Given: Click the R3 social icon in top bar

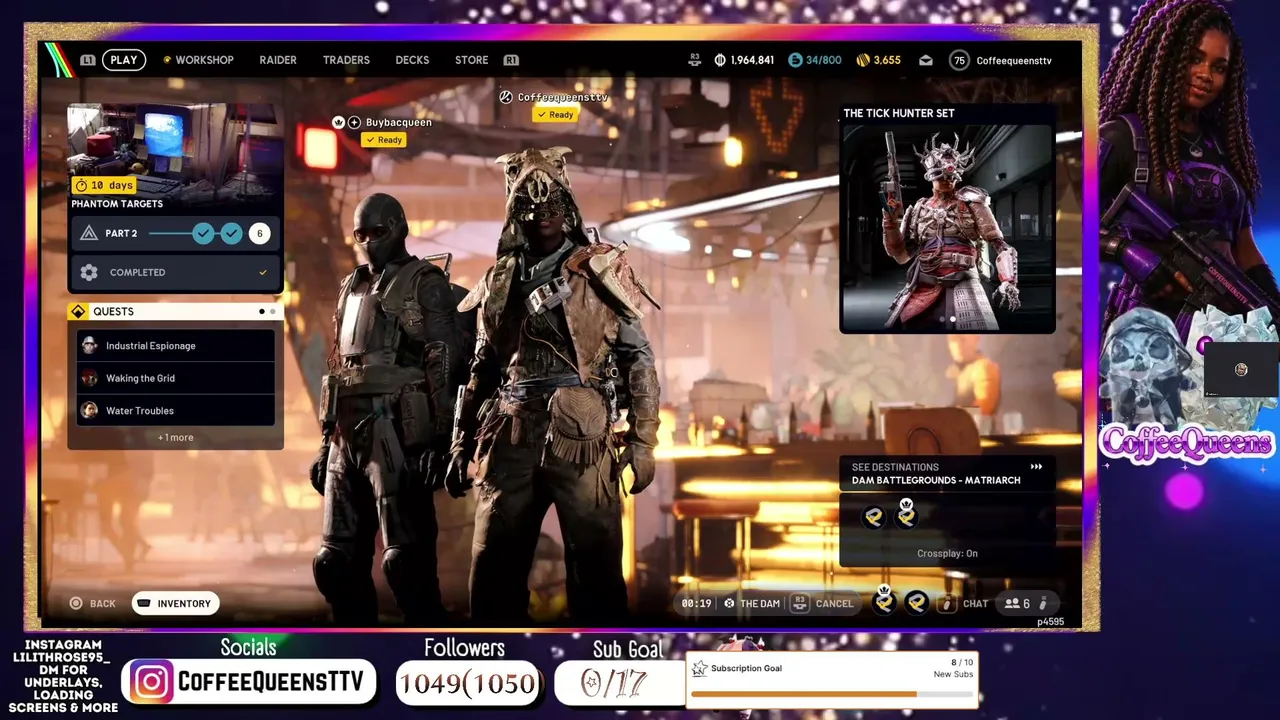Looking at the screenshot, I should click(x=695, y=60).
